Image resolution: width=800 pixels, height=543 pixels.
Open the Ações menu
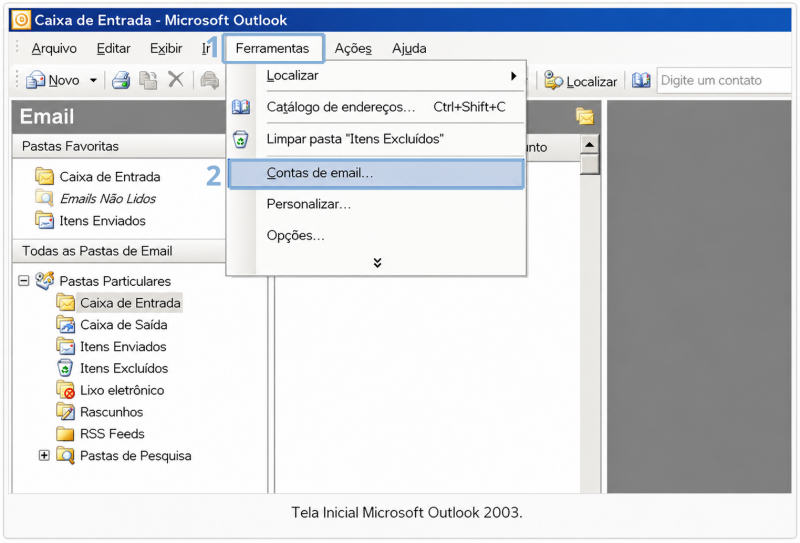click(353, 48)
